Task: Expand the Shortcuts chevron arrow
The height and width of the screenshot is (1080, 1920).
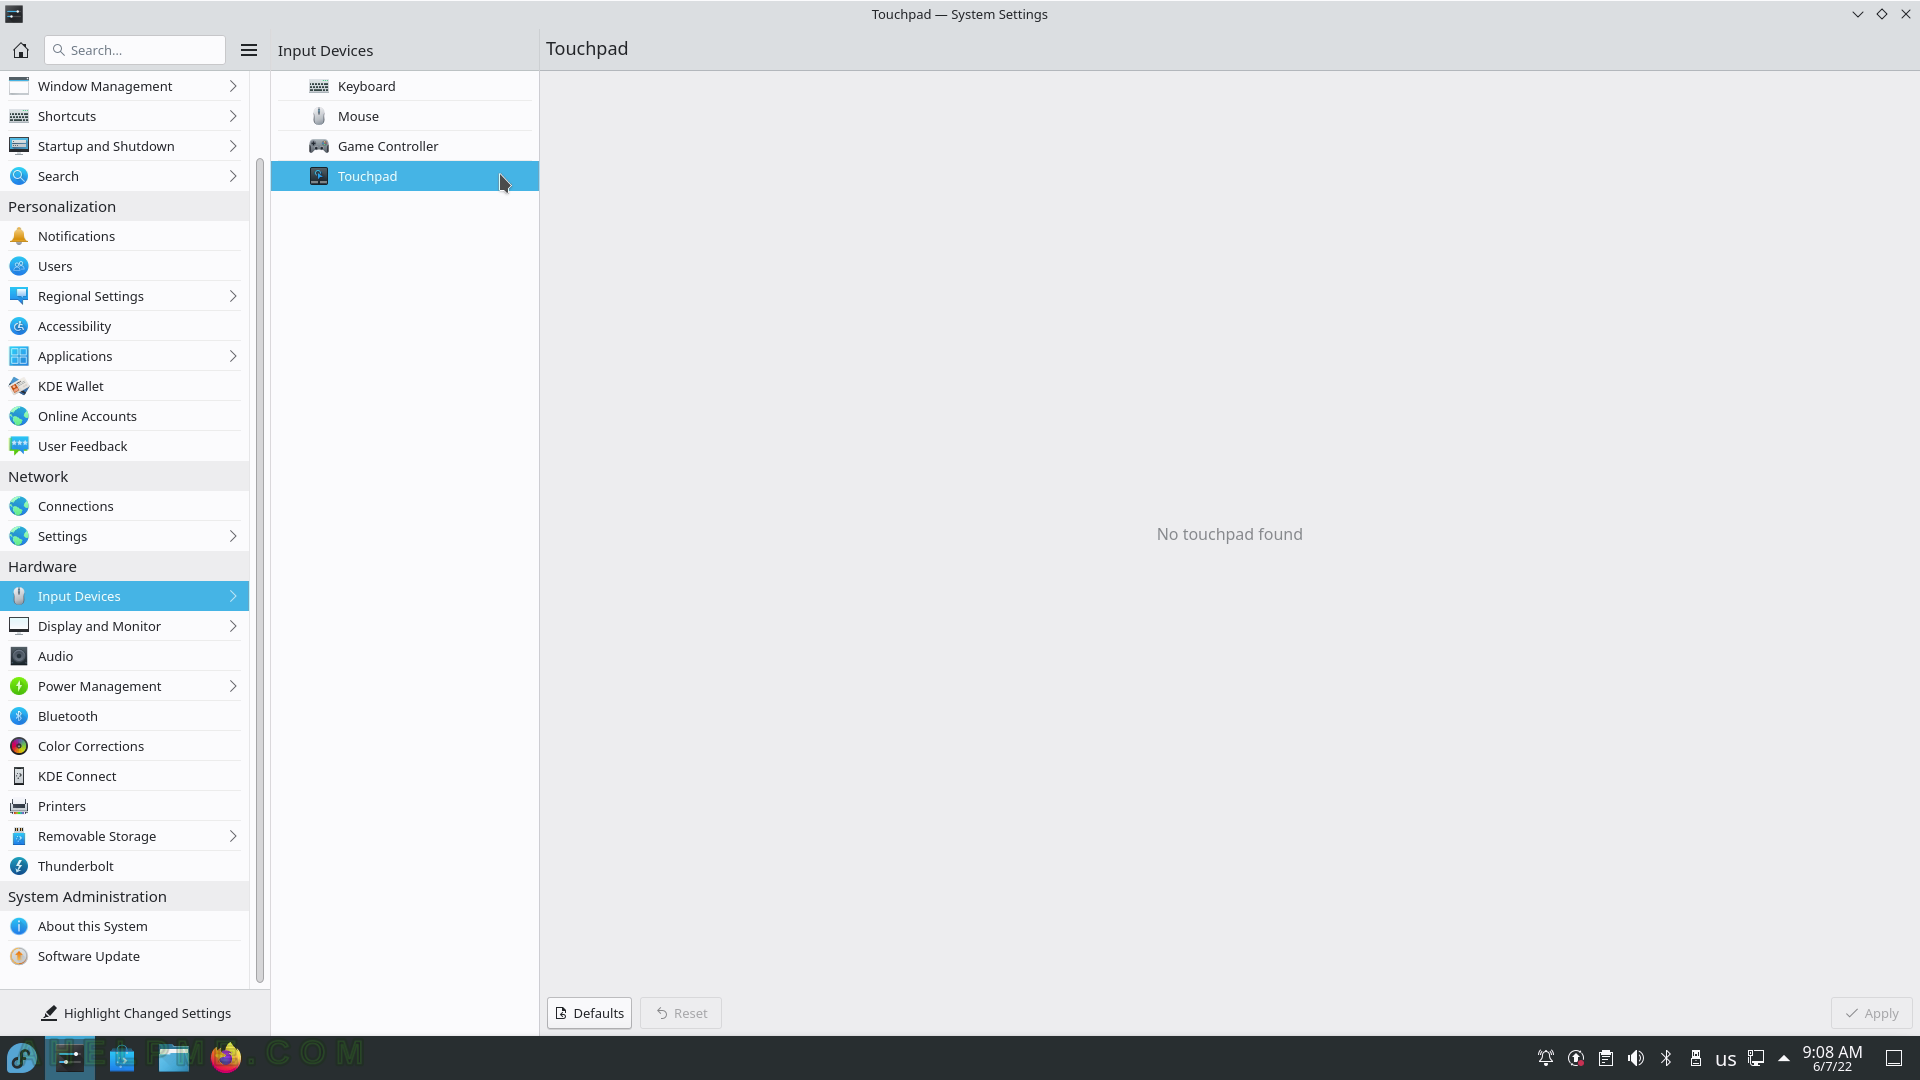Action: 233,116
